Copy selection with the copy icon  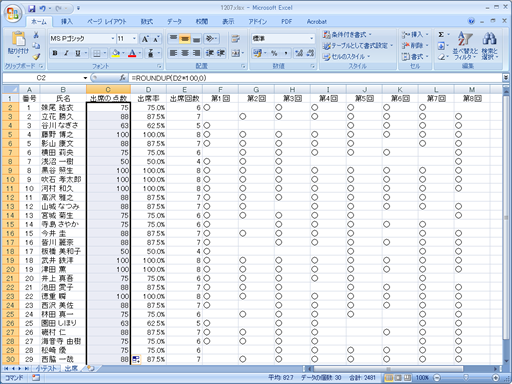pyautogui.click(x=36, y=46)
